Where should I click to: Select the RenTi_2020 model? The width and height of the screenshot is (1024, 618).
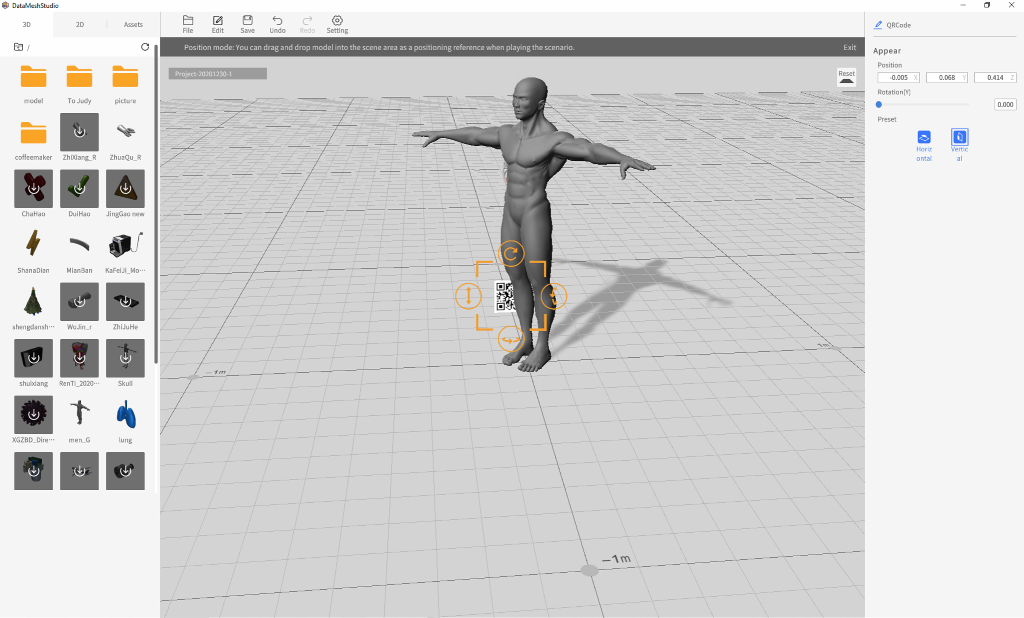tap(79, 358)
